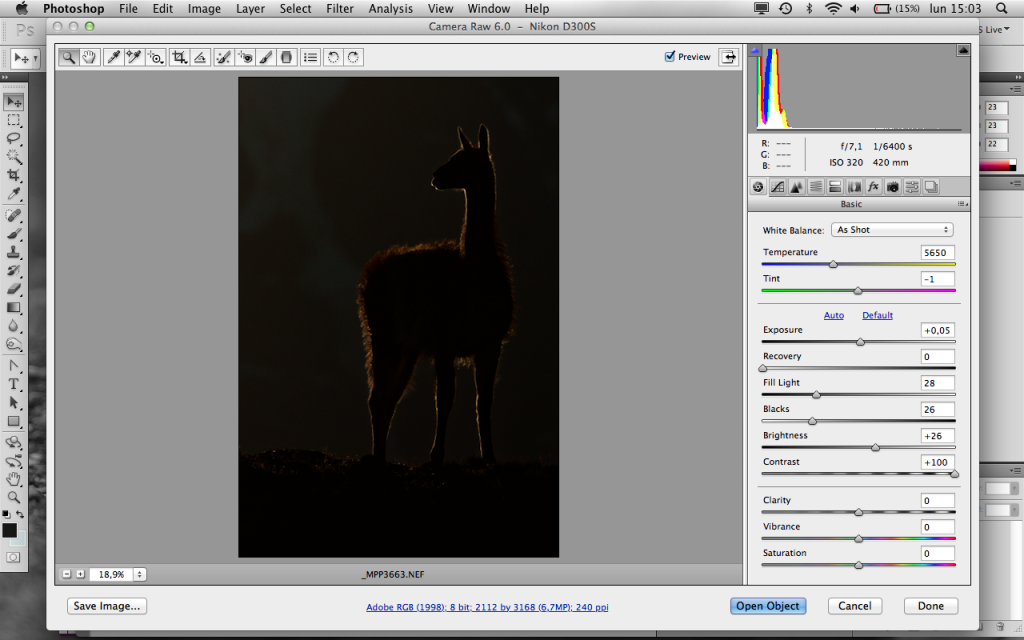Image resolution: width=1024 pixels, height=640 pixels.
Task: Click the Brightness value field
Action: pos(937,436)
